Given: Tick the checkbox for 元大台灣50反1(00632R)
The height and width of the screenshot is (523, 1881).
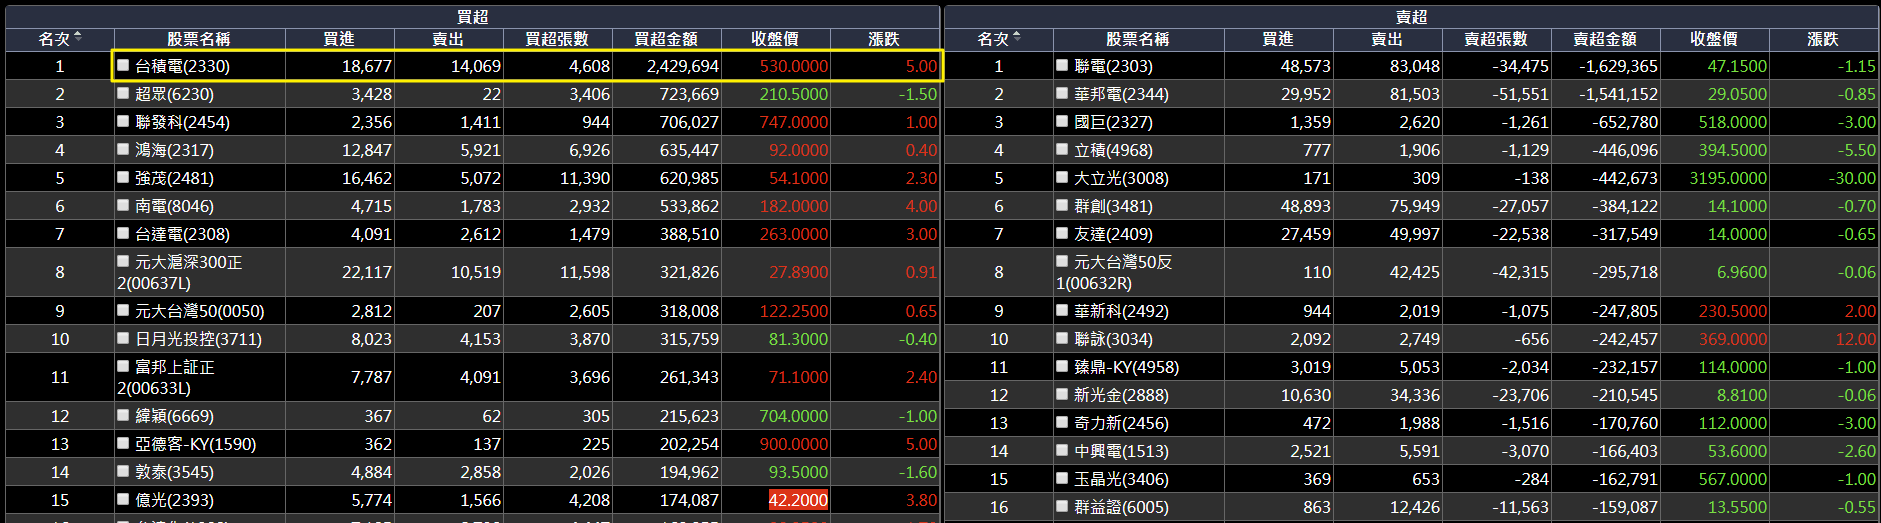Looking at the screenshot, I should 1062,261.
